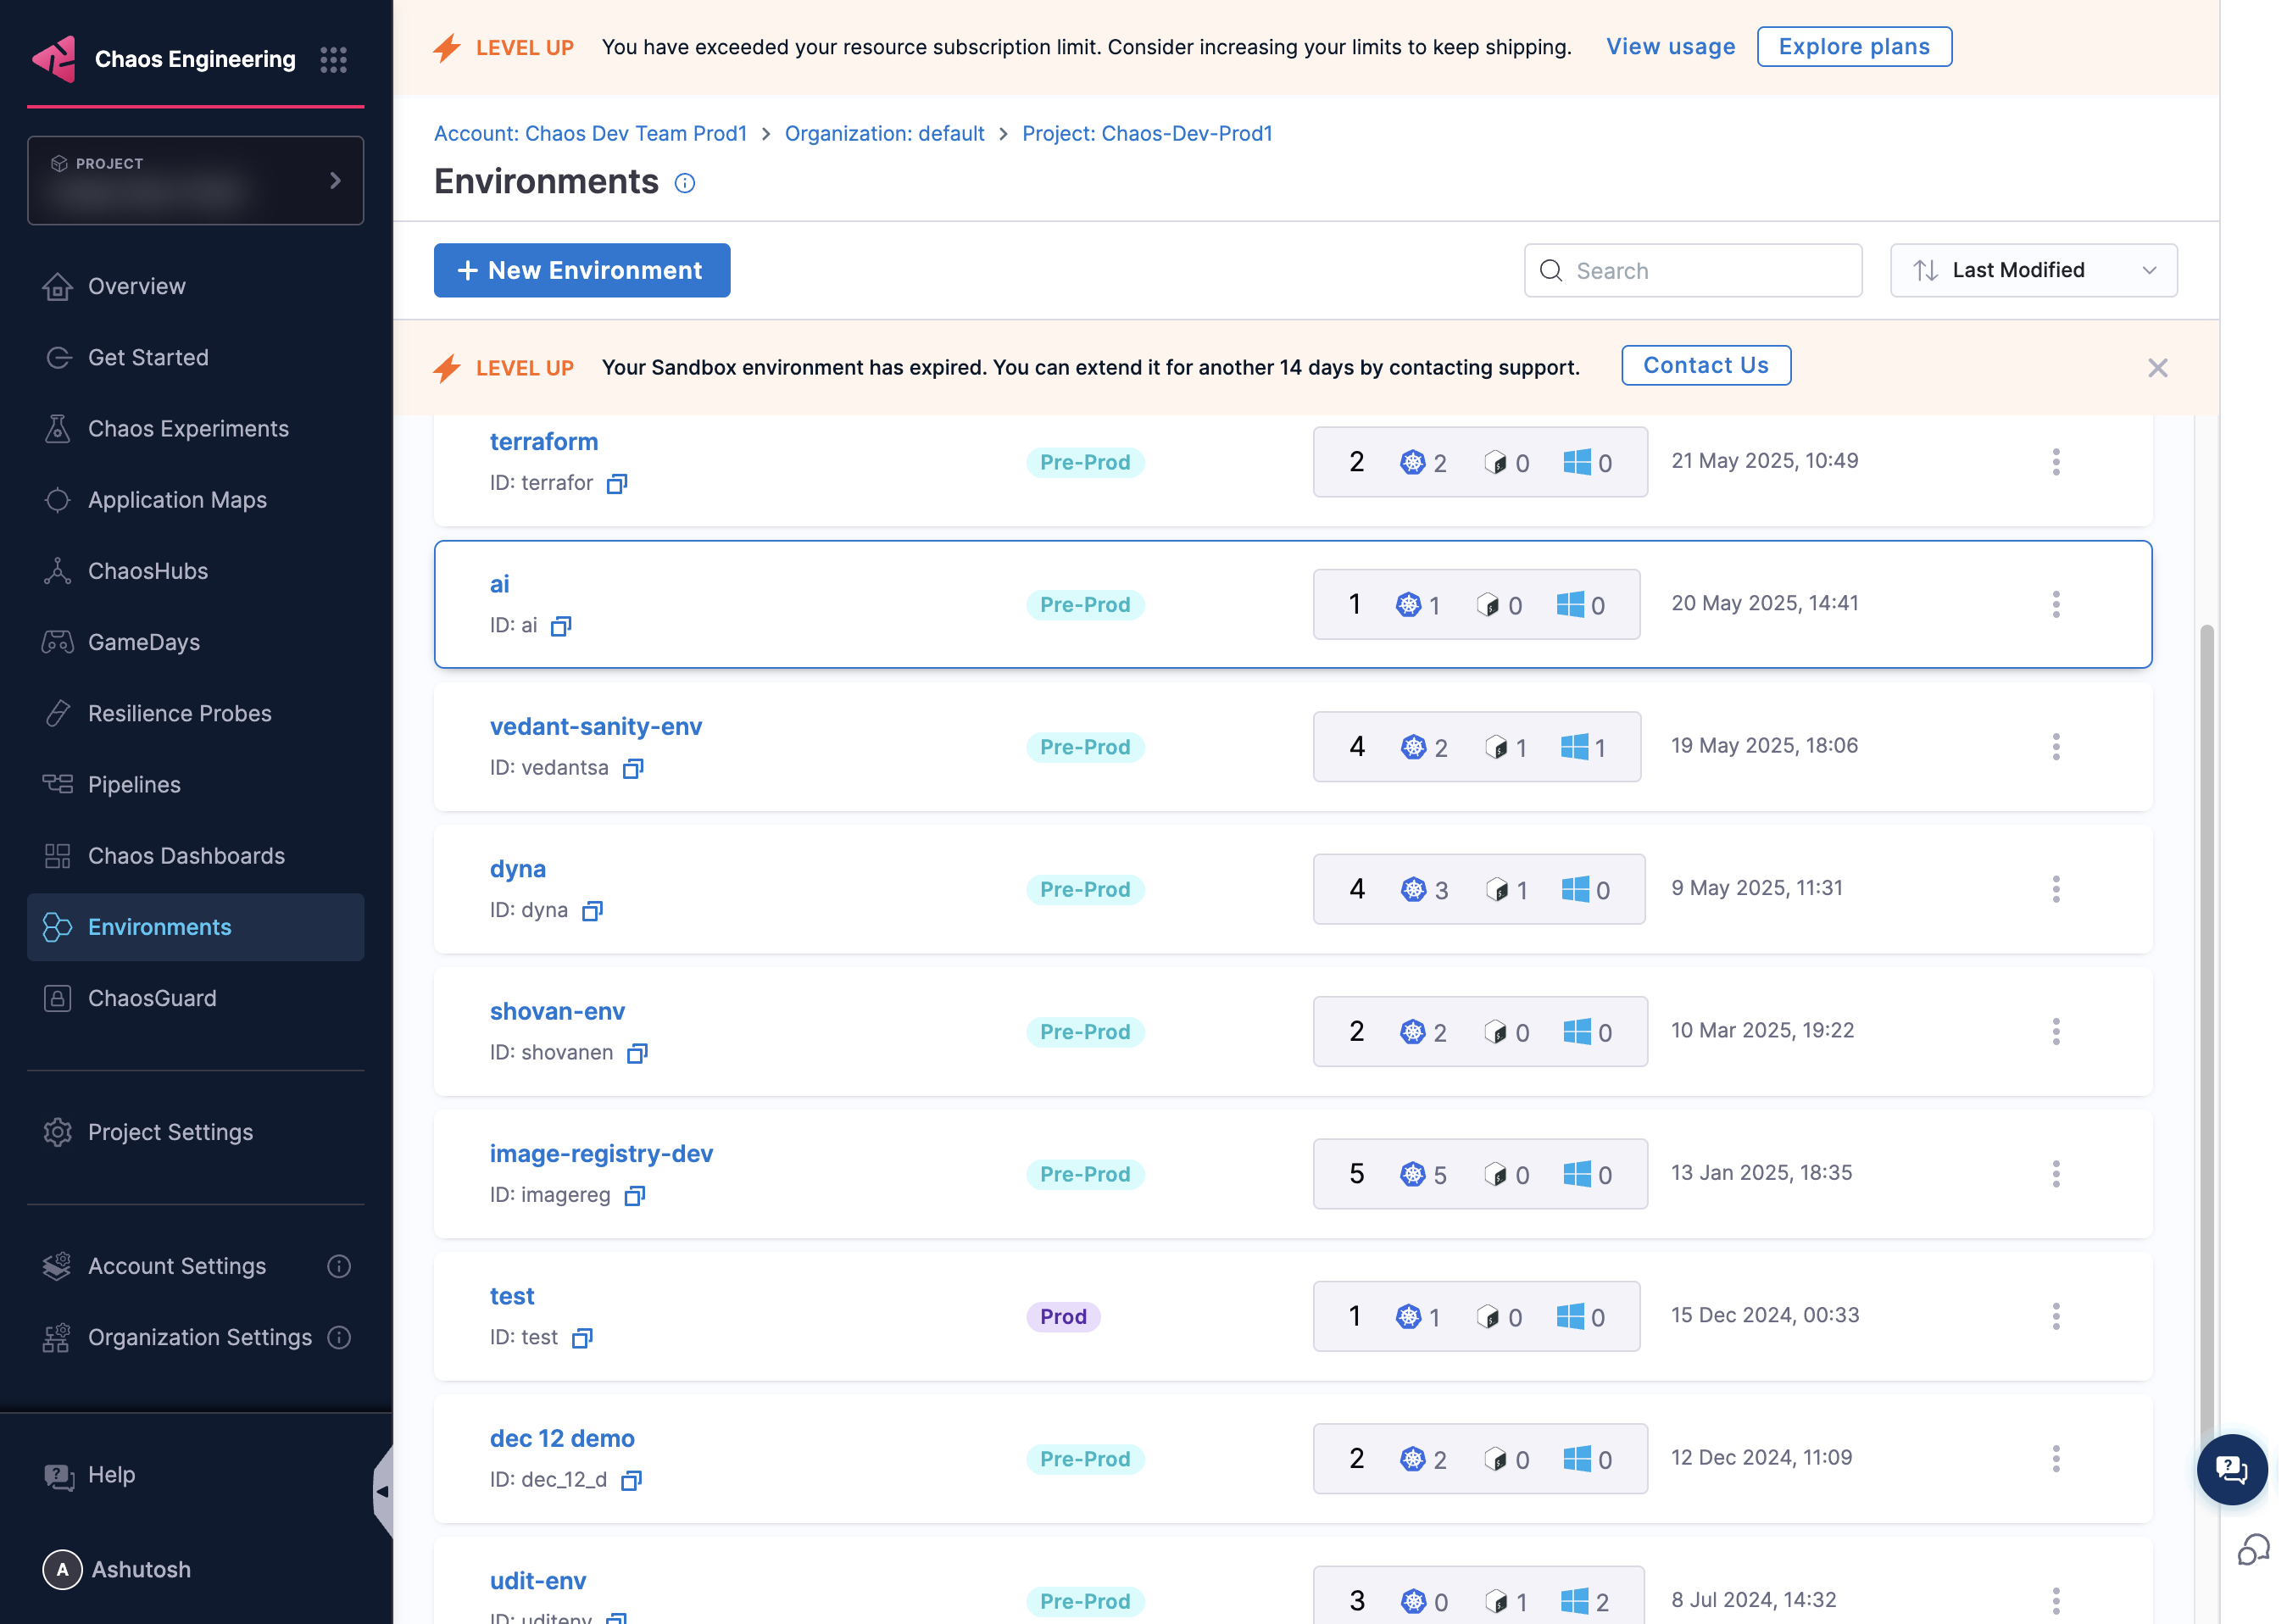Open image-registry-dev environment
This screenshot has height=1624, width=2287.
(601, 1154)
